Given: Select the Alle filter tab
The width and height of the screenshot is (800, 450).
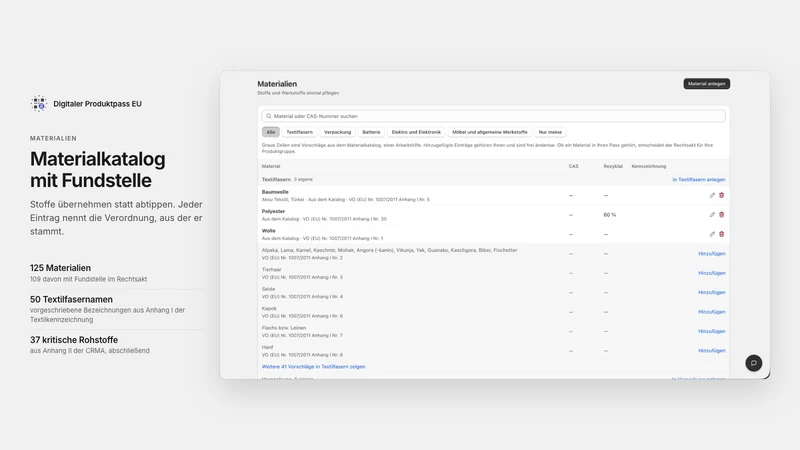Looking at the screenshot, I should (270, 132).
